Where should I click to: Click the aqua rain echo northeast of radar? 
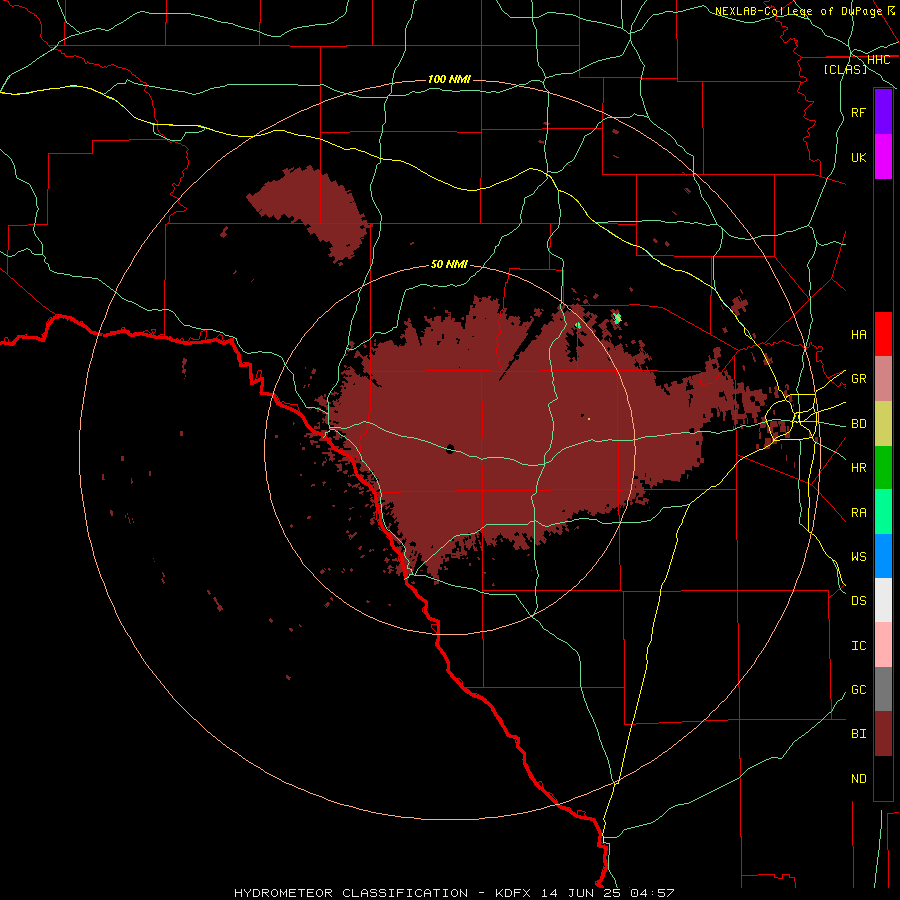coord(617,317)
